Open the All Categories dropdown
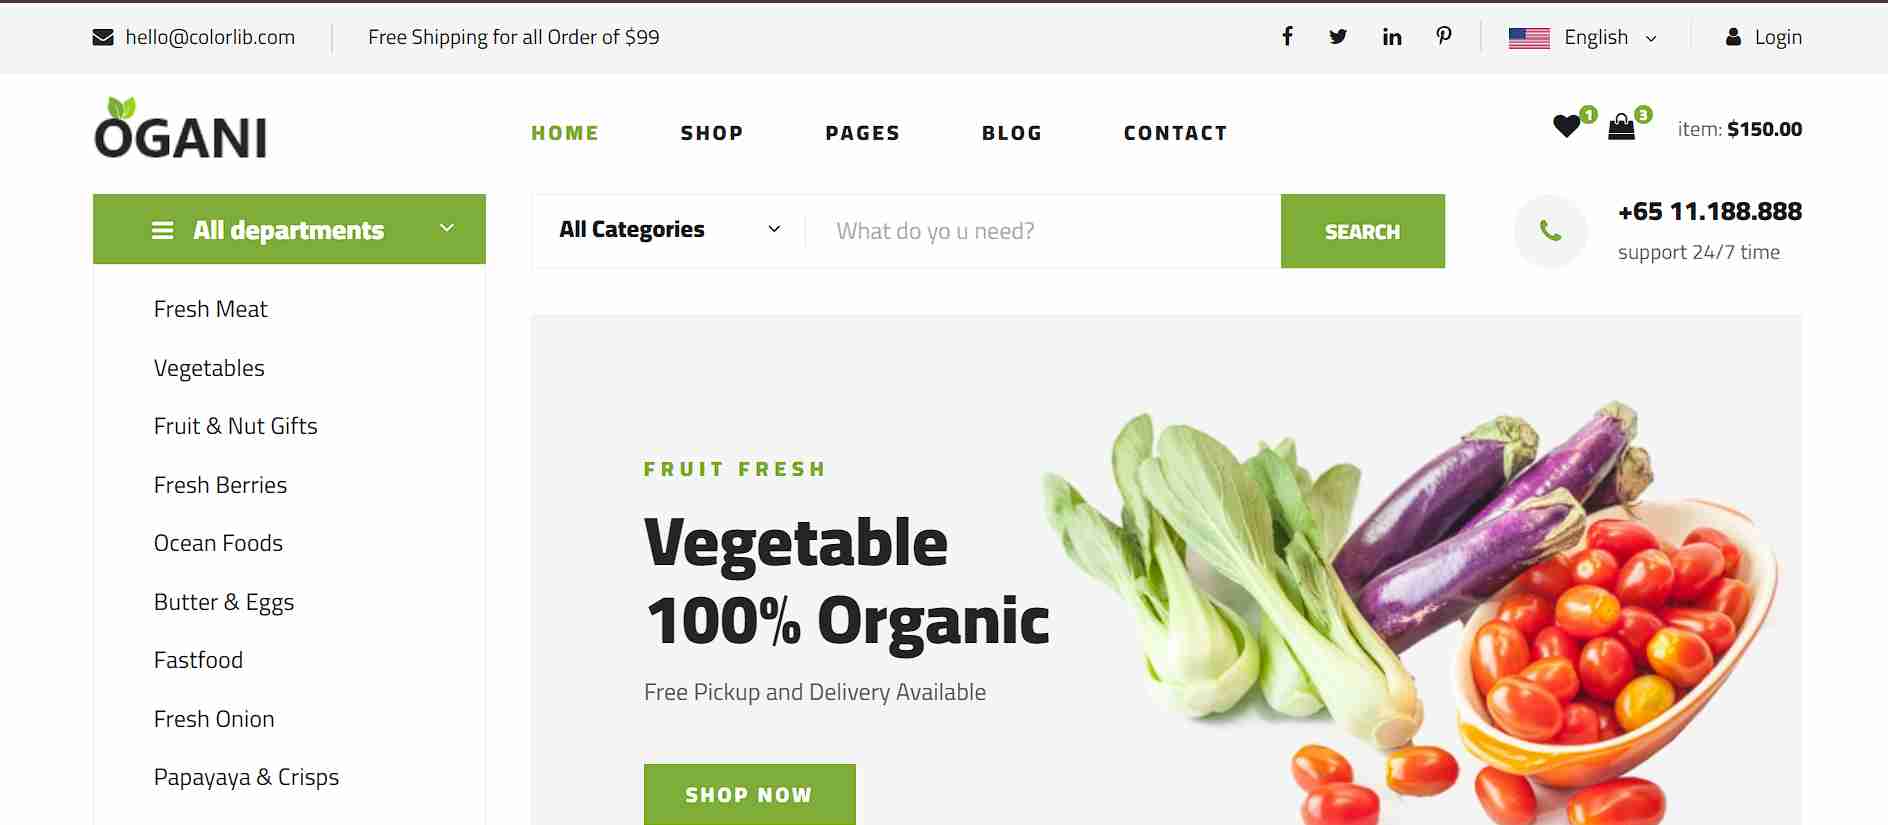This screenshot has height=825, width=1888. click(x=669, y=230)
